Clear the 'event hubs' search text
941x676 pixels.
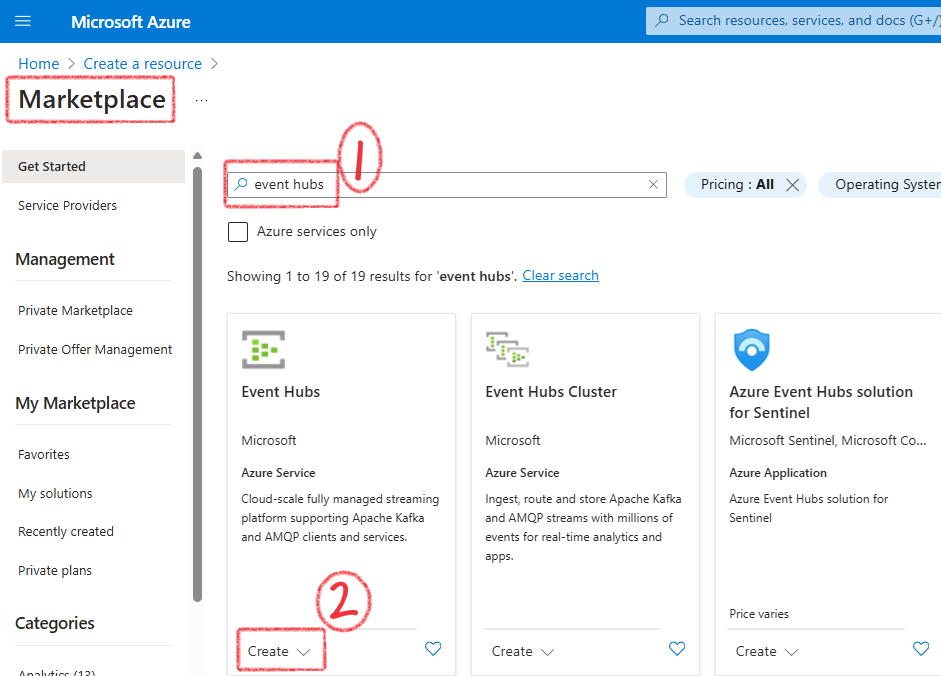(654, 184)
